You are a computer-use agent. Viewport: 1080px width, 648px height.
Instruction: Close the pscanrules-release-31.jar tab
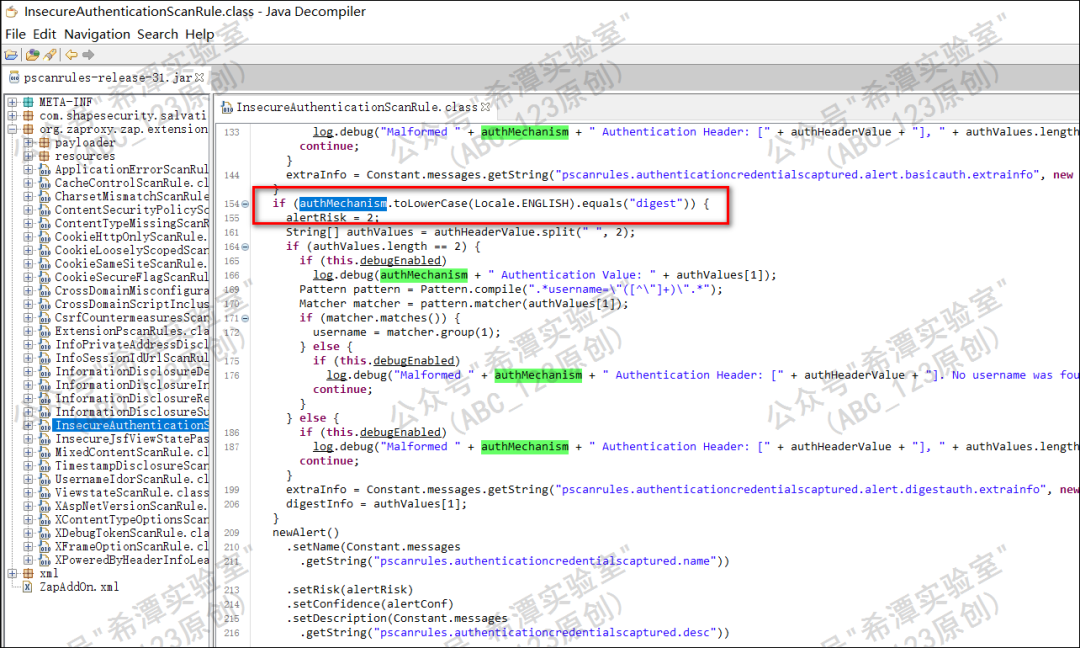200,78
